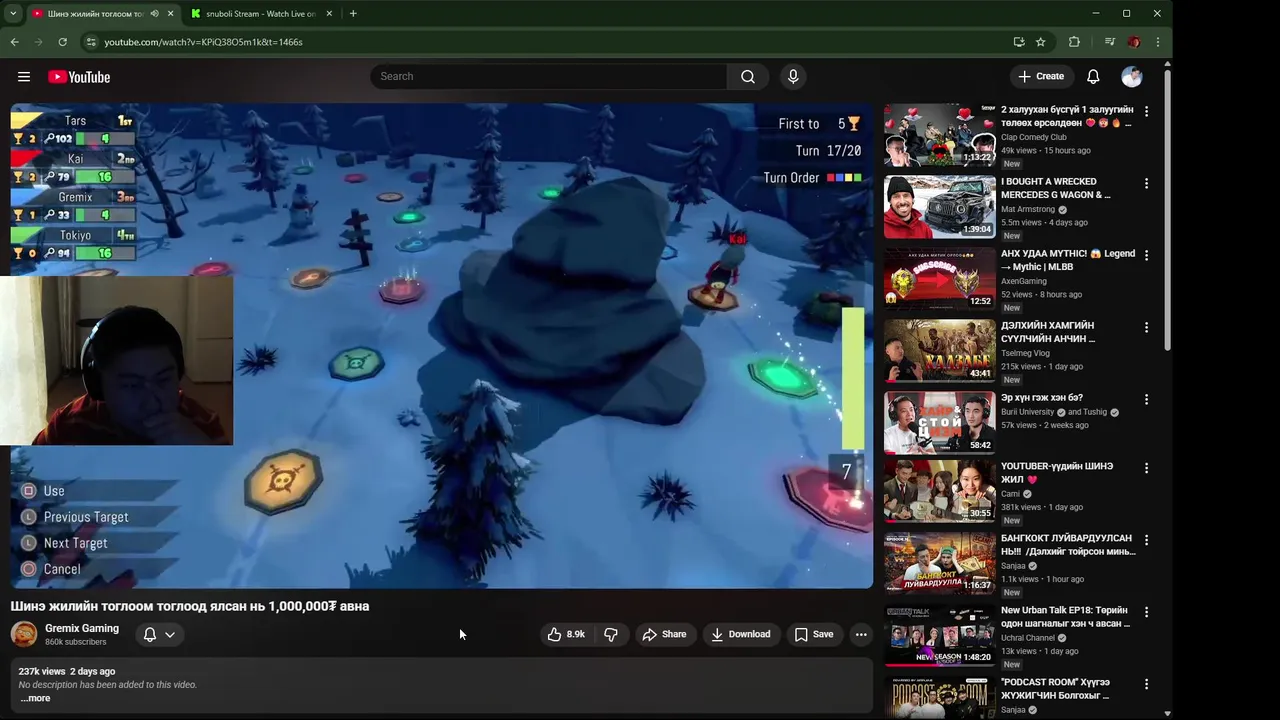Click the Share button

click(x=664, y=634)
